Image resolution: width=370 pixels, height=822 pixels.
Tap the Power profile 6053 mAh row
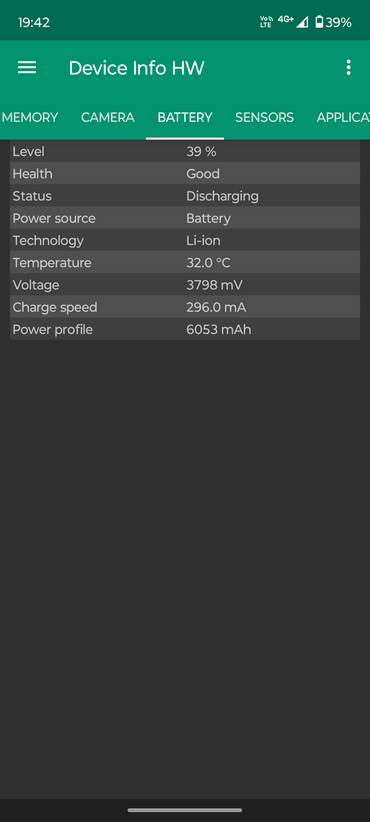tap(185, 329)
